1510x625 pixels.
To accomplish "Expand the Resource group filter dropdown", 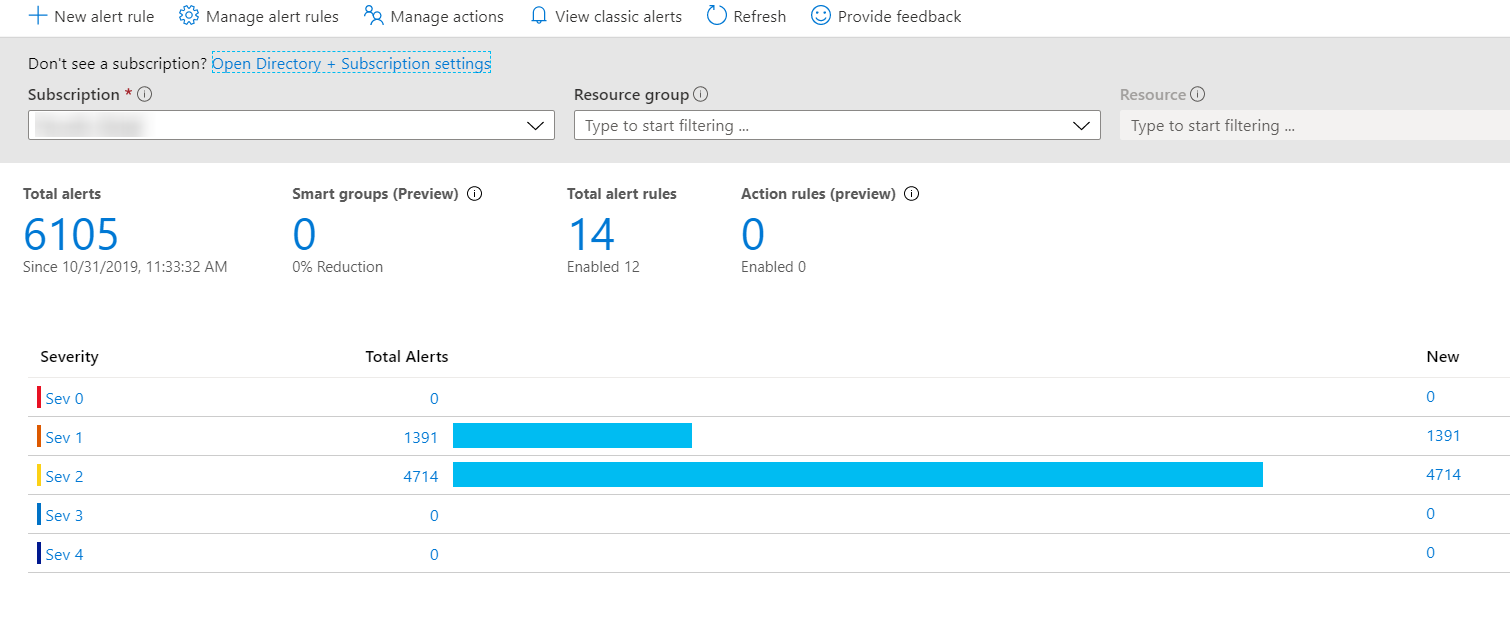I will click(x=1081, y=125).
